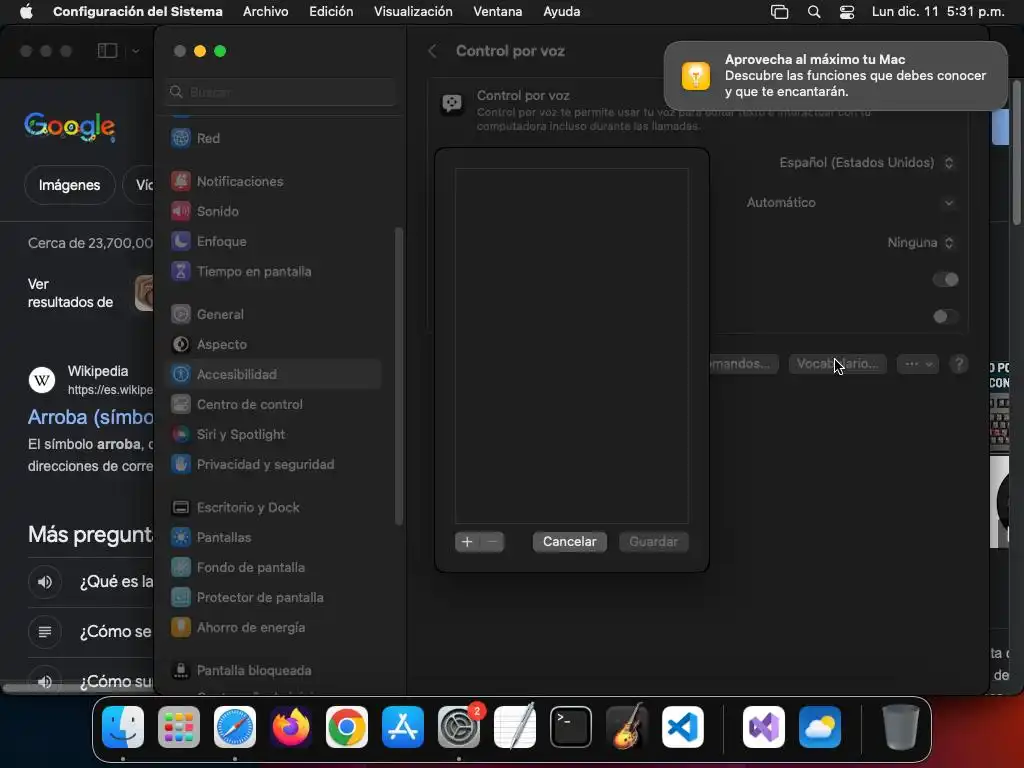Image resolution: width=1024 pixels, height=768 pixels.
Task: Open Firefox from the Dock
Action: pos(291,727)
